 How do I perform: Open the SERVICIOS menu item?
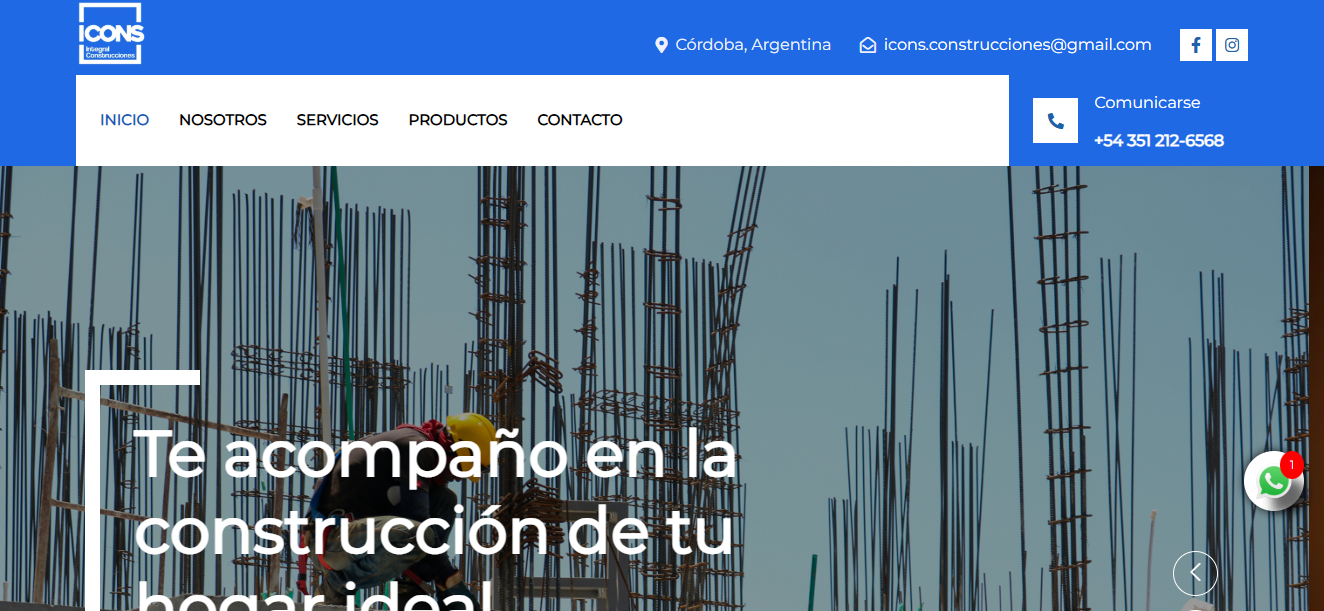pos(338,120)
